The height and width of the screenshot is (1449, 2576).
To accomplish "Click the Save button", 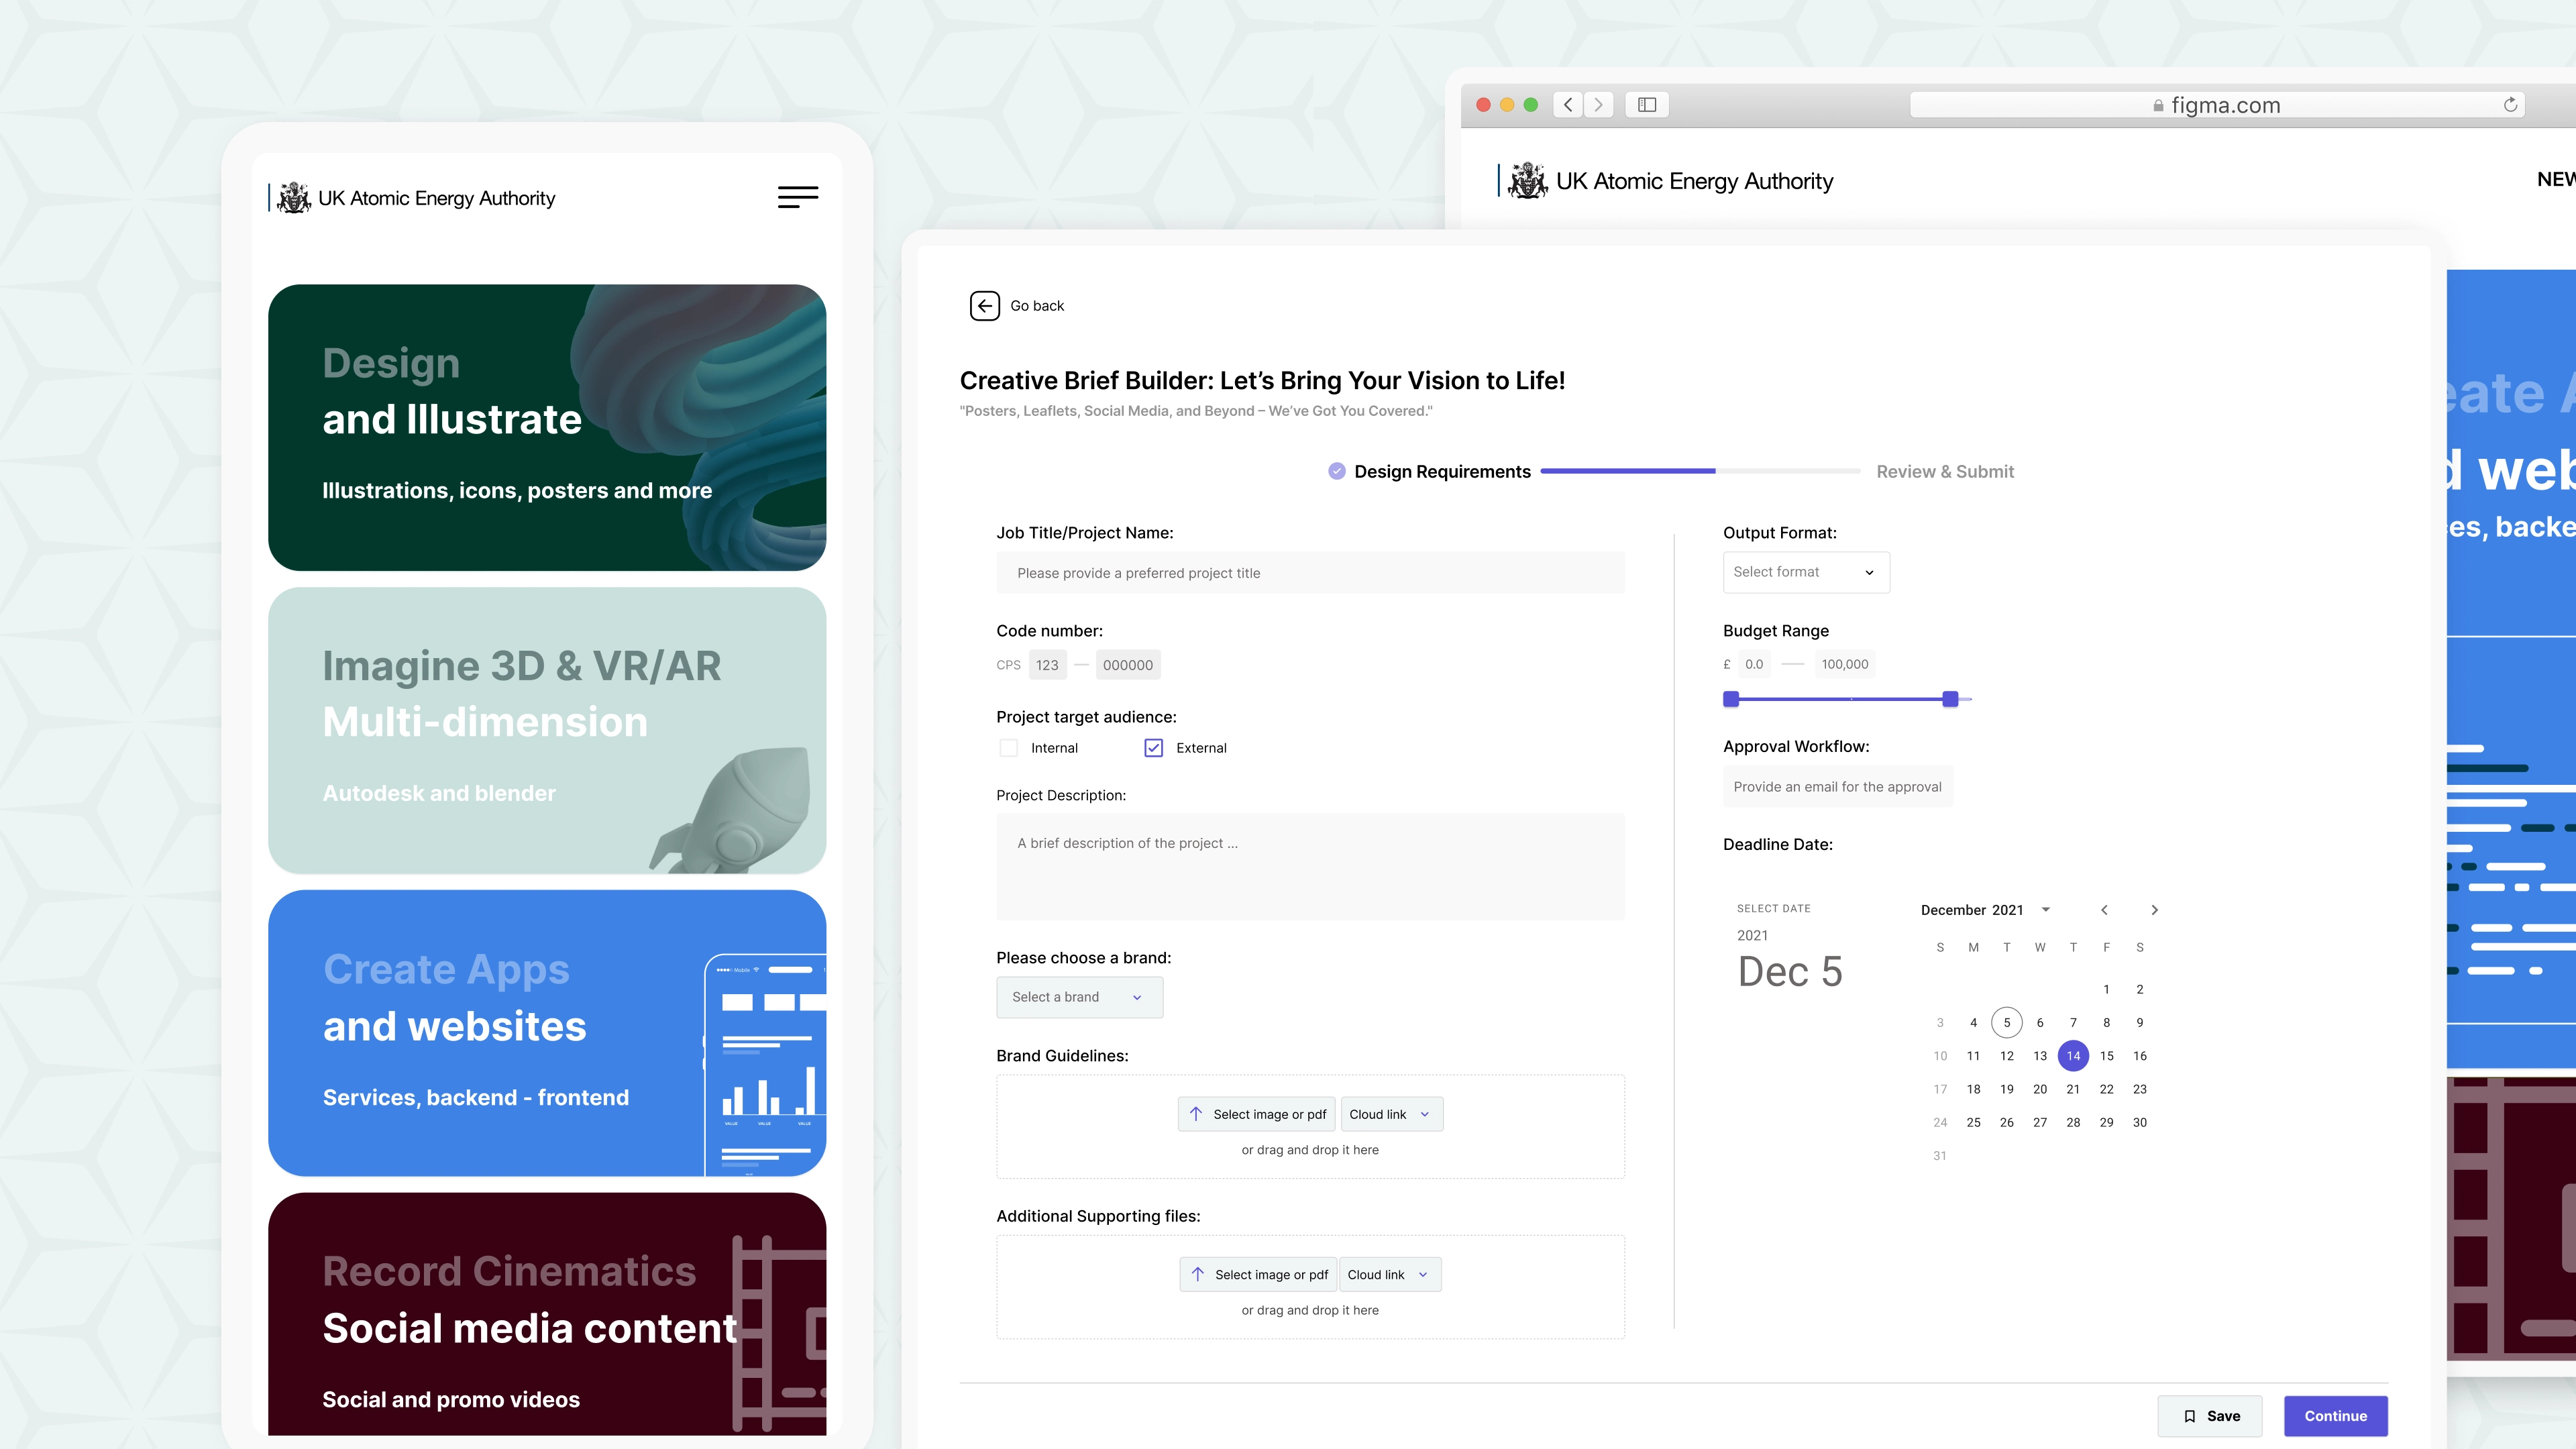I will click(2209, 1416).
